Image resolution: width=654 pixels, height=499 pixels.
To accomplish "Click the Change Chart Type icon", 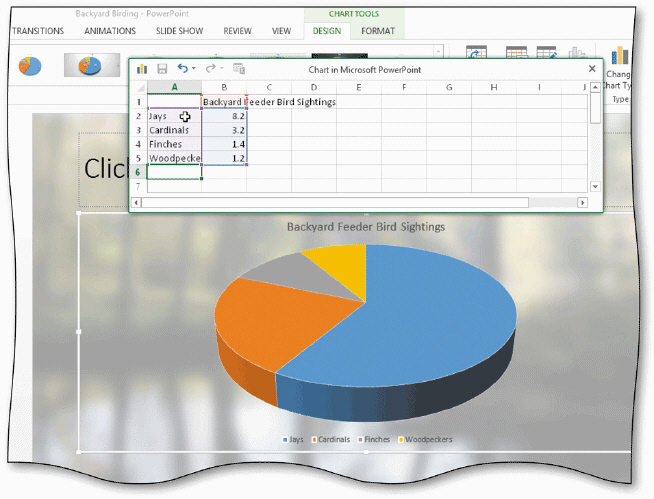I will tap(619, 56).
